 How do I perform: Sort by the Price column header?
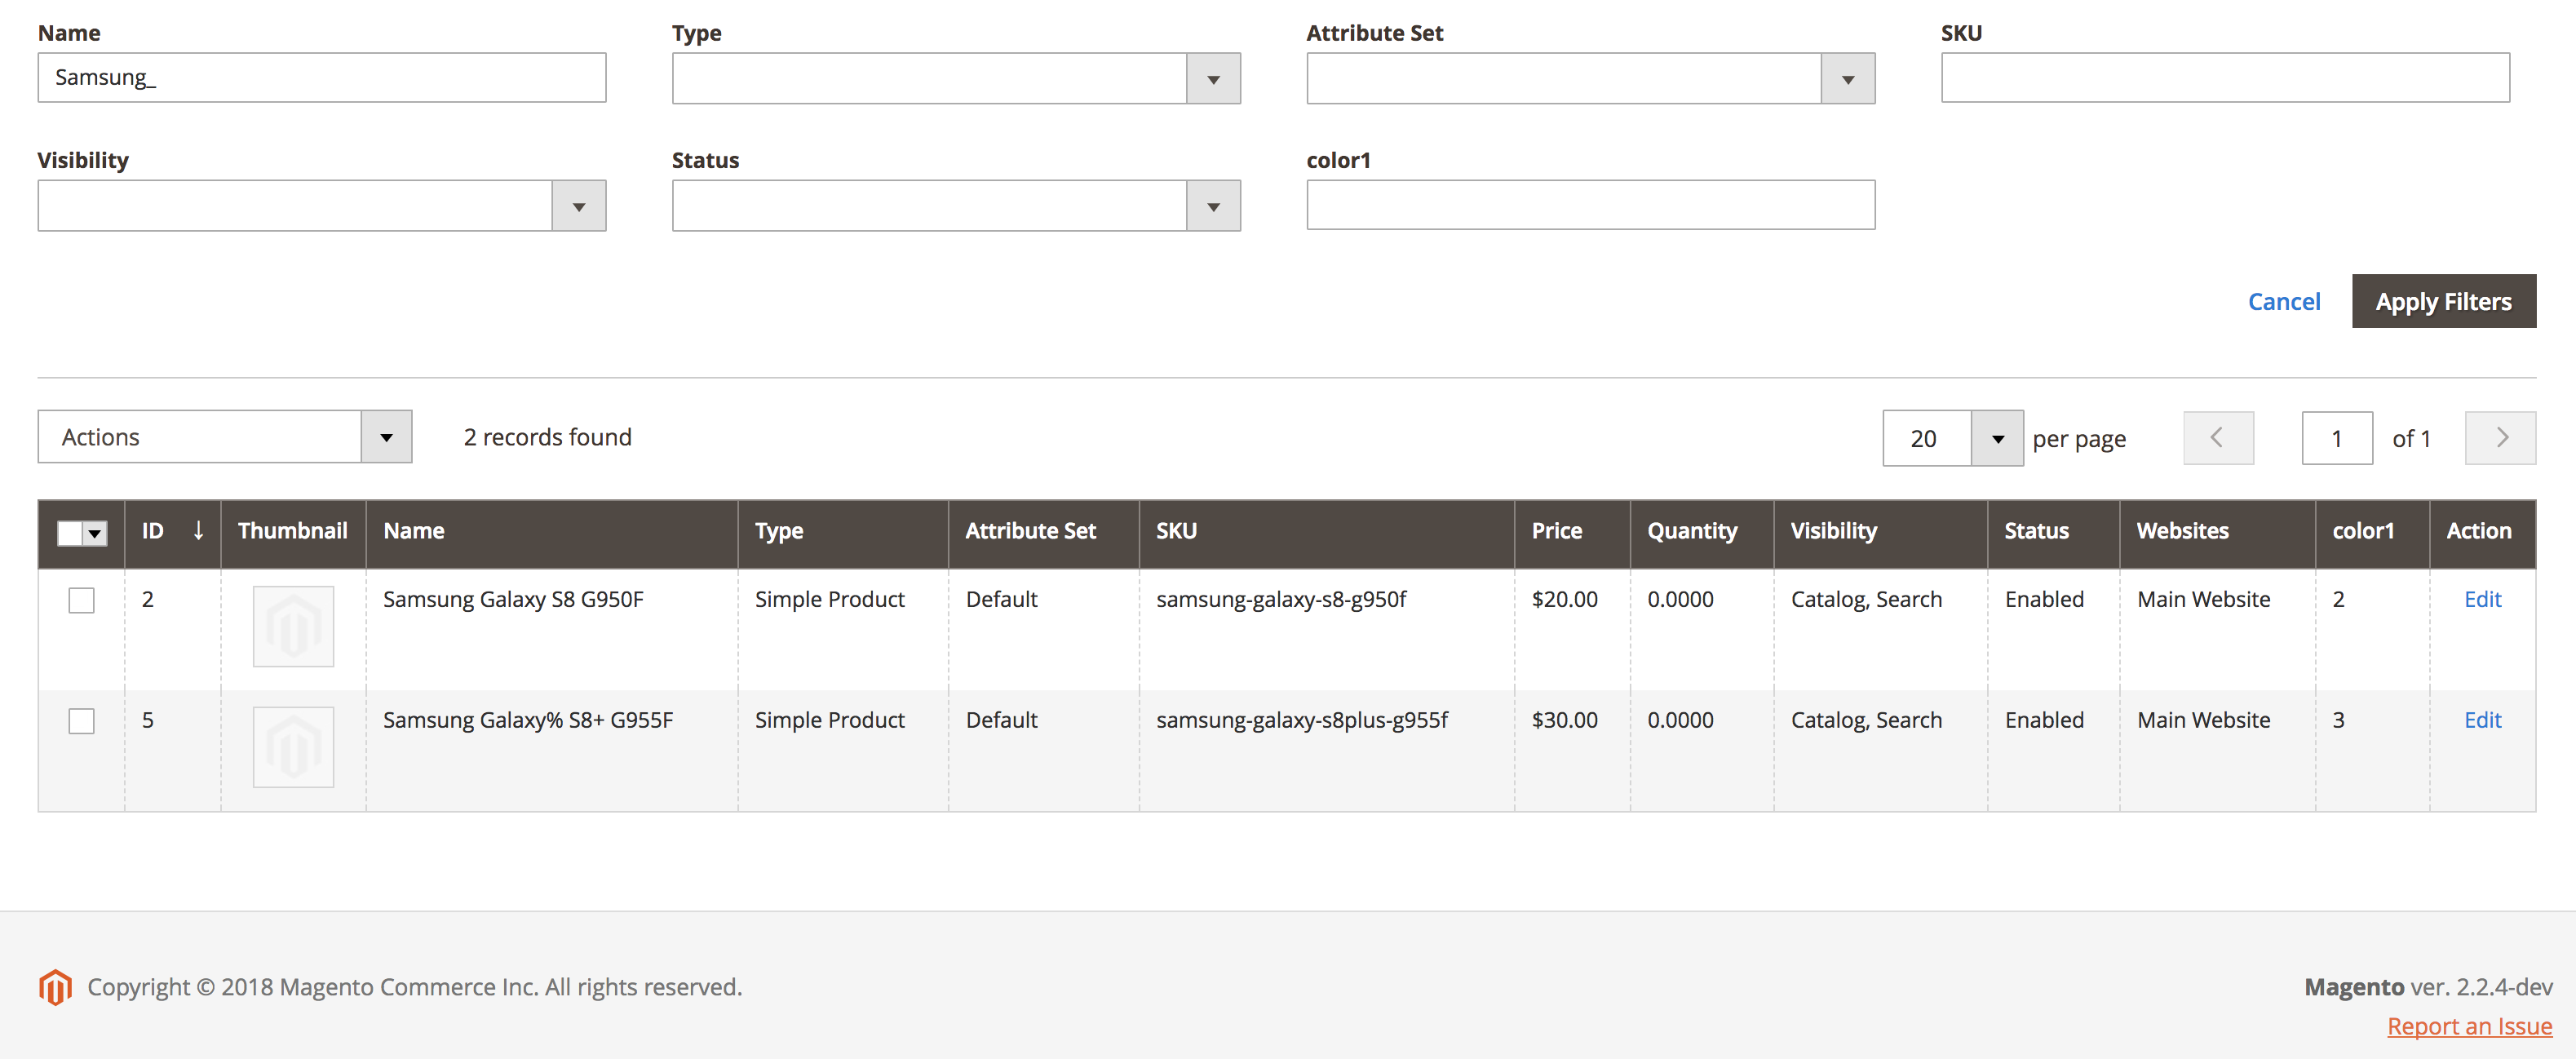pos(1556,531)
